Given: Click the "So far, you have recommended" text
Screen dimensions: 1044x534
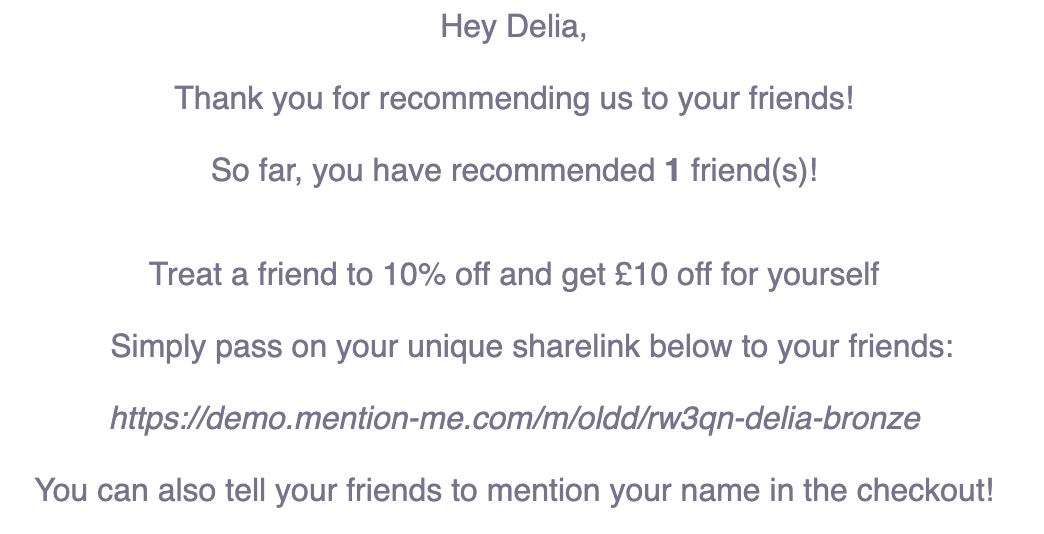Looking at the screenshot, I should (433, 170).
